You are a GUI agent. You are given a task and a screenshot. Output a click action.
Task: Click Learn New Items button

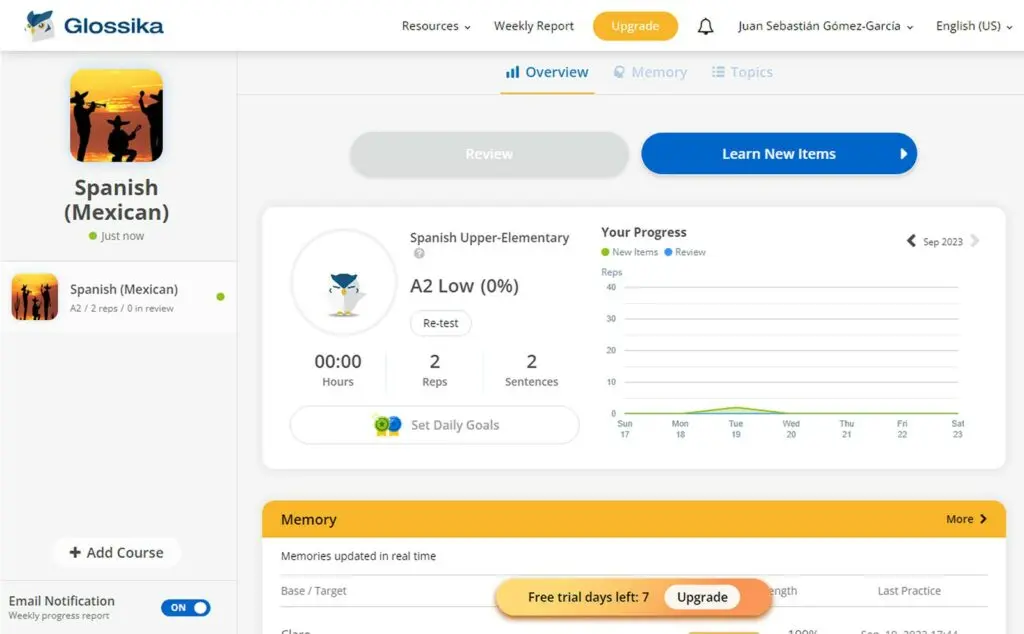click(x=779, y=153)
